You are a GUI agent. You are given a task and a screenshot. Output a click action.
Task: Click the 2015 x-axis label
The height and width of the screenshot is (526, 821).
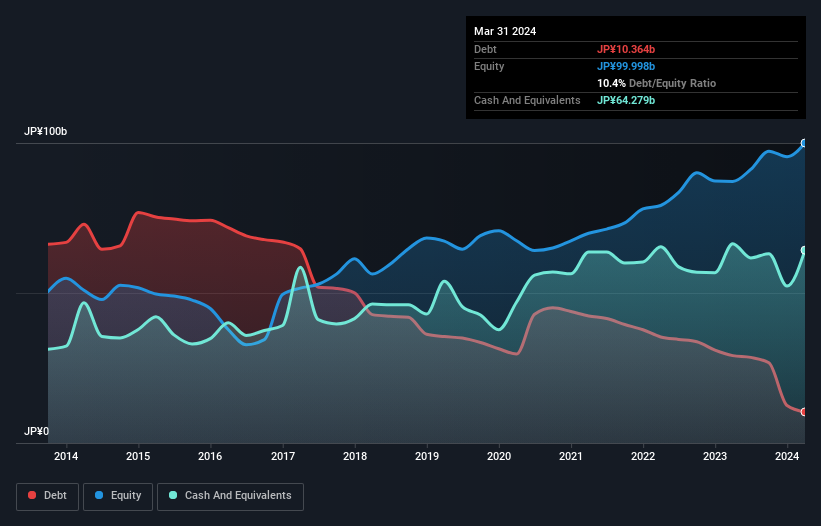pyautogui.click(x=138, y=456)
